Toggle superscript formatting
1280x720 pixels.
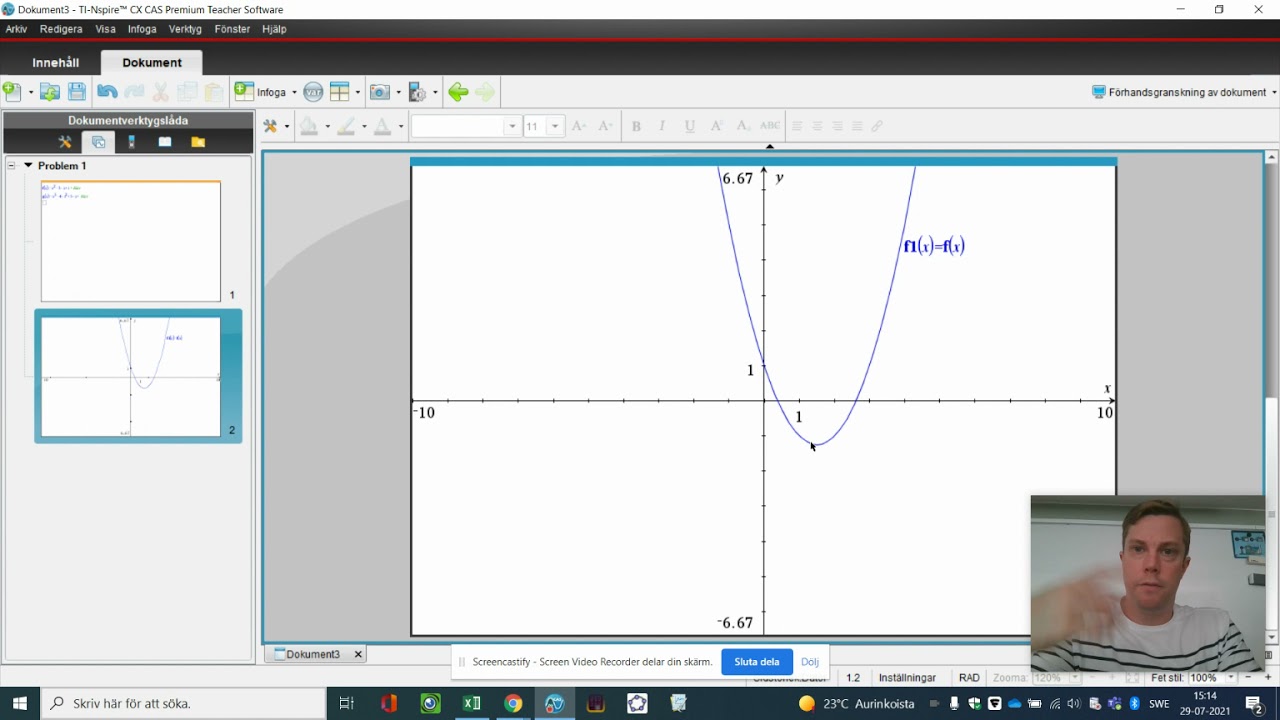coord(716,126)
